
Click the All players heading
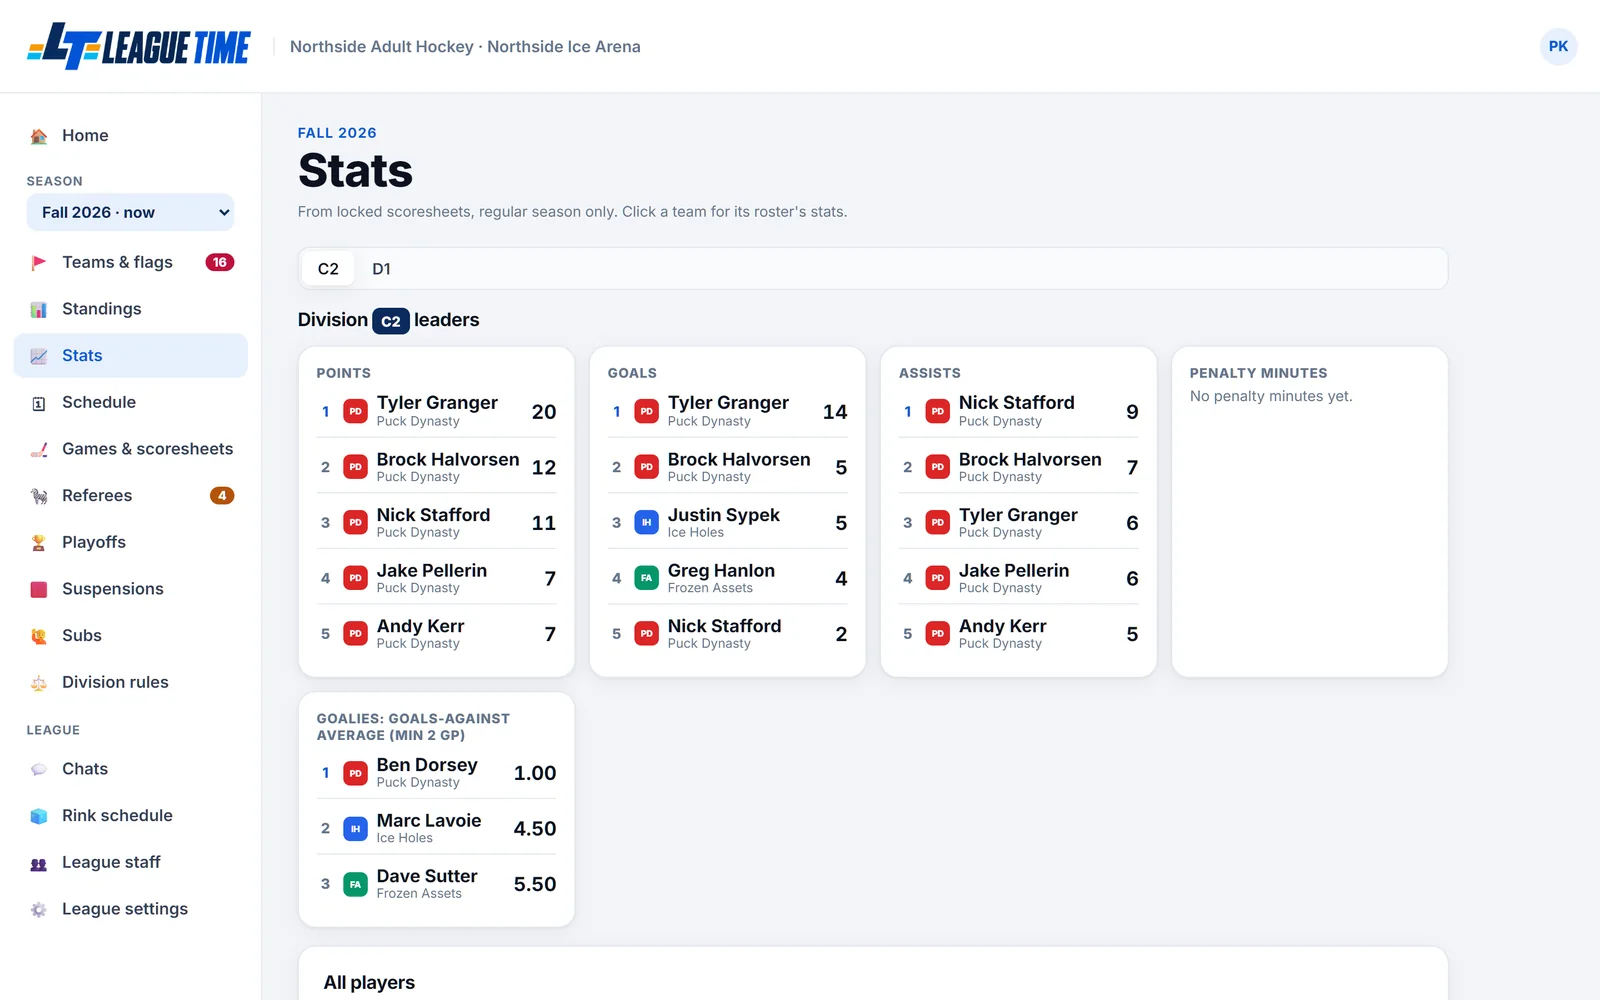pyautogui.click(x=369, y=983)
